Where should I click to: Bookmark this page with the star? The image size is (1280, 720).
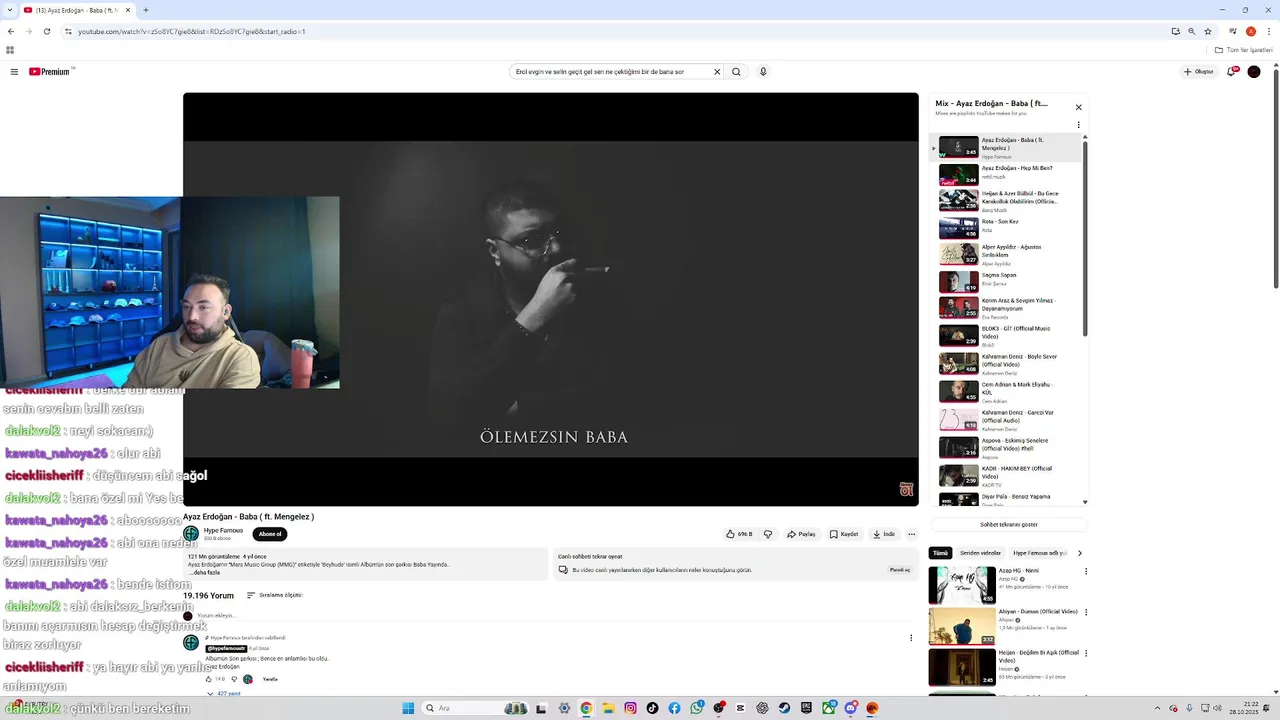click(x=1208, y=31)
